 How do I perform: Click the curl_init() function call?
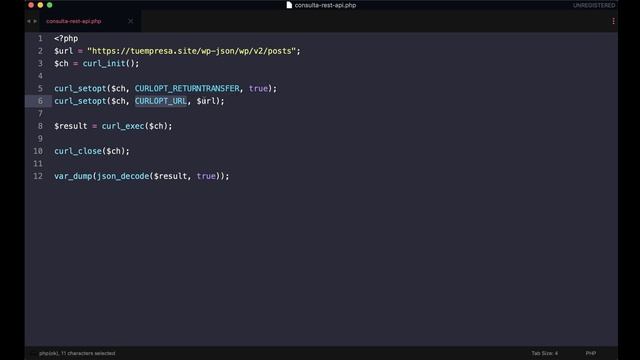click(109, 63)
